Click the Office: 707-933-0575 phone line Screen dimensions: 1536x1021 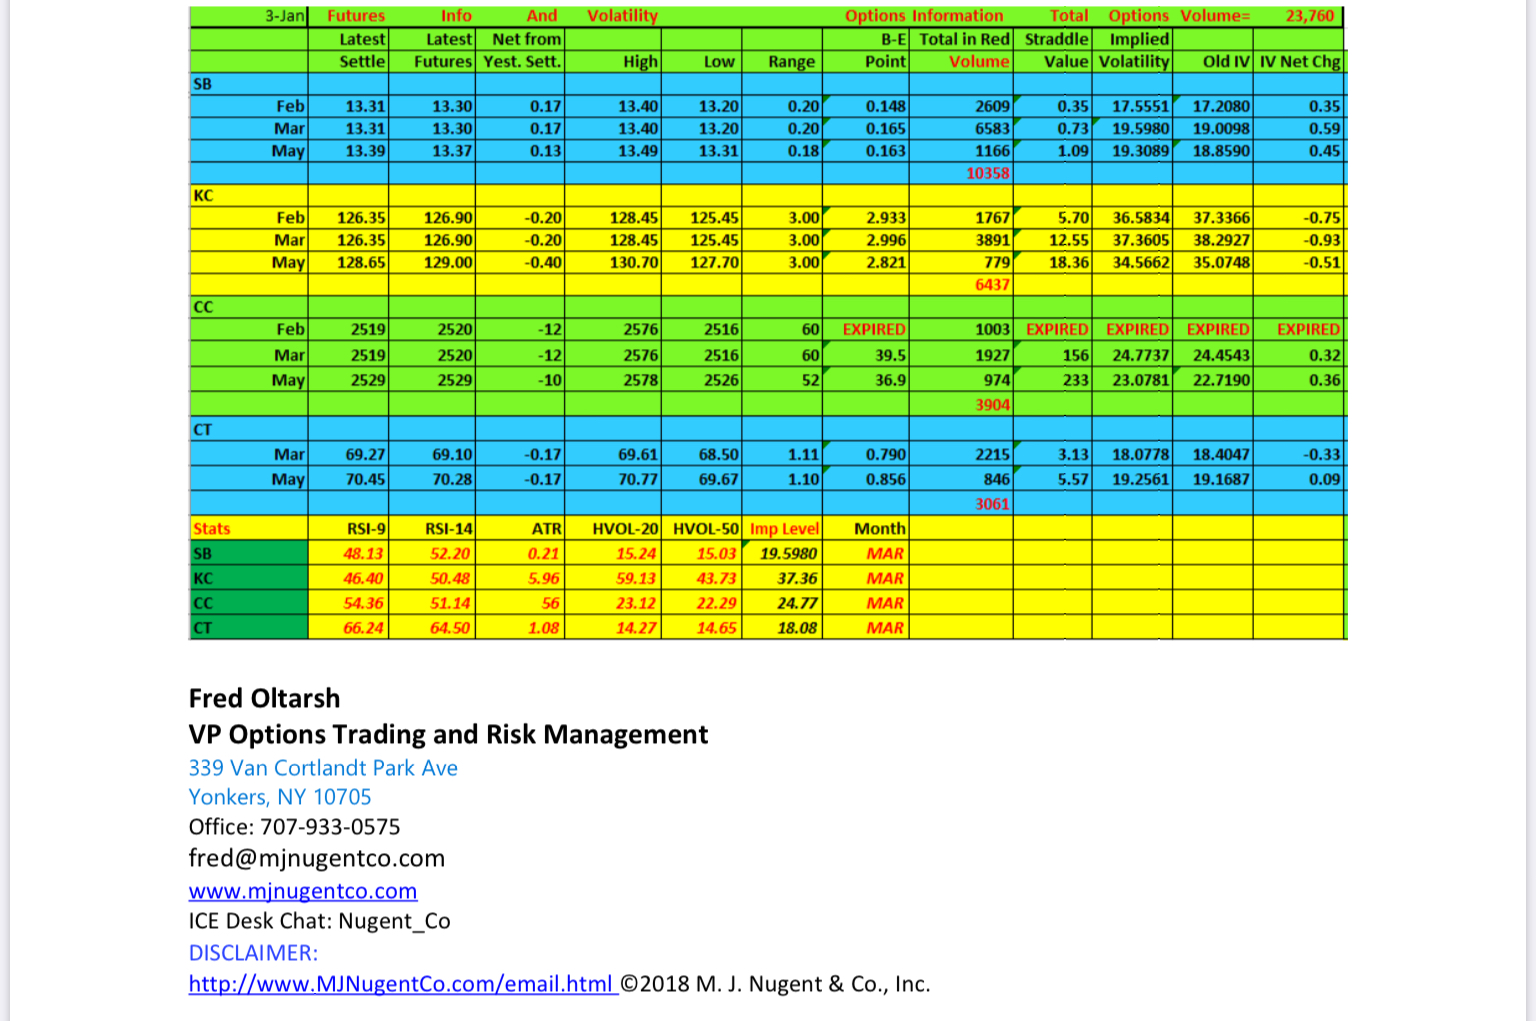[x=295, y=827]
